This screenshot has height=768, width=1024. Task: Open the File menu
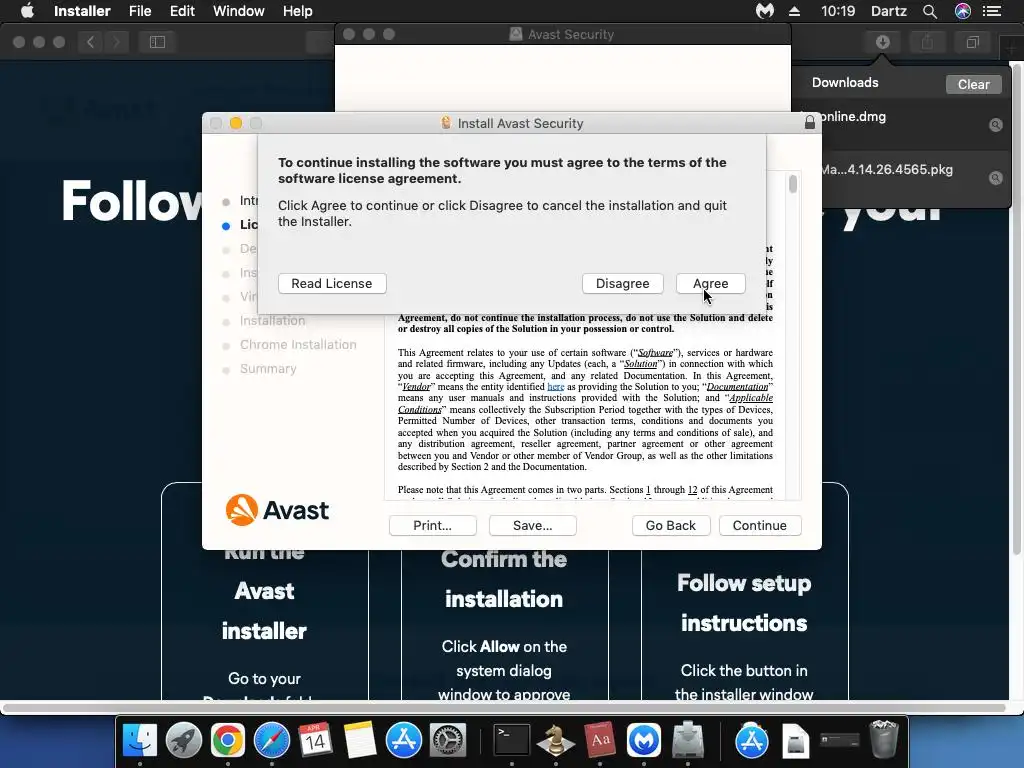140,11
